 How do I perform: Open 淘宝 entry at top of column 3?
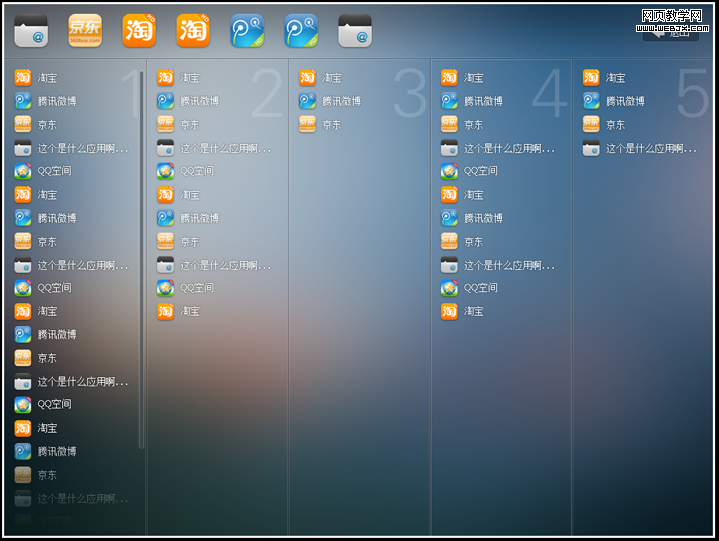tap(332, 78)
